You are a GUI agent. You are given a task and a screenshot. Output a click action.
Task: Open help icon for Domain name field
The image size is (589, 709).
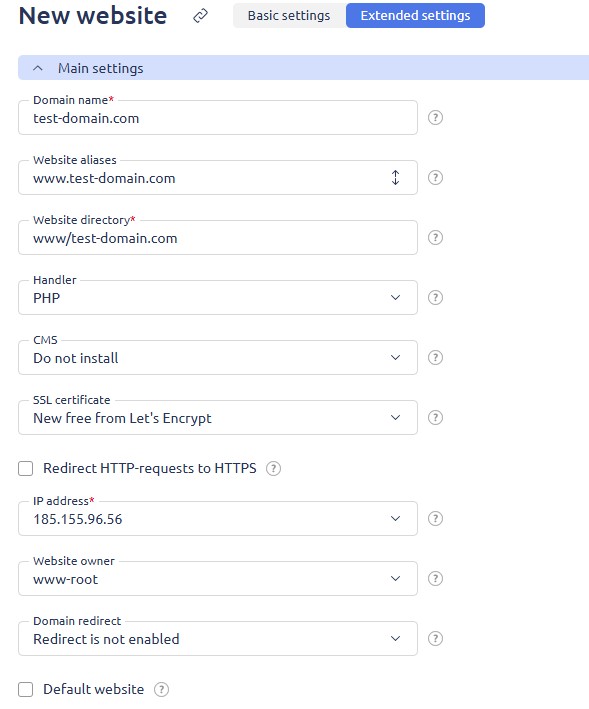tap(435, 118)
